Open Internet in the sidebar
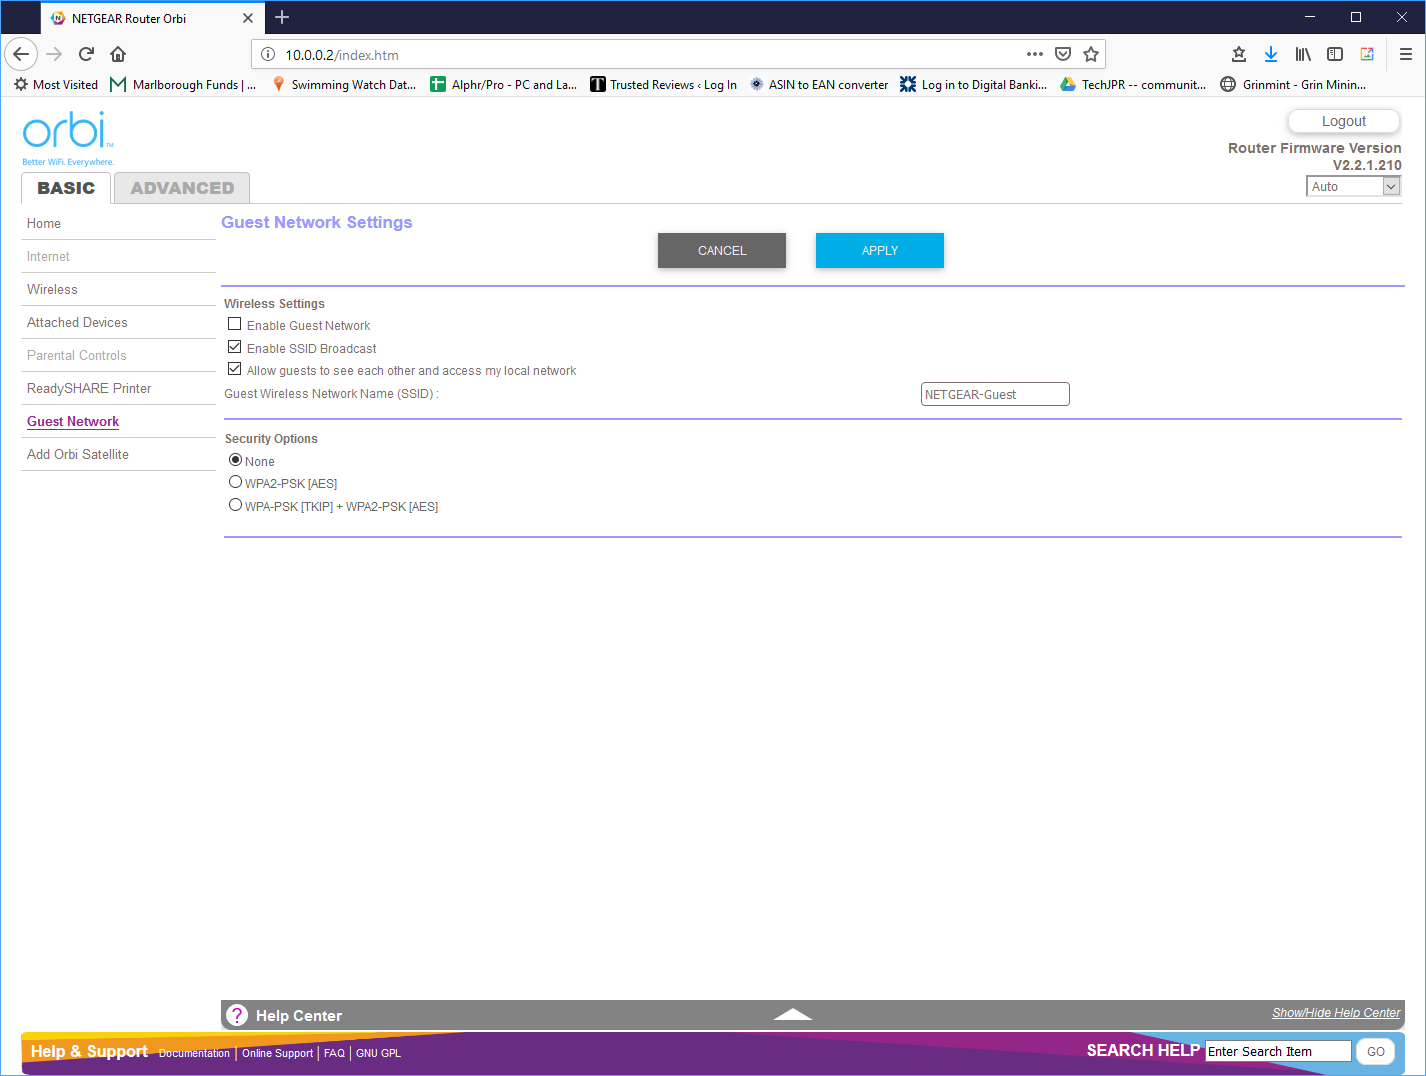The image size is (1426, 1076). (x=48, y=256)
